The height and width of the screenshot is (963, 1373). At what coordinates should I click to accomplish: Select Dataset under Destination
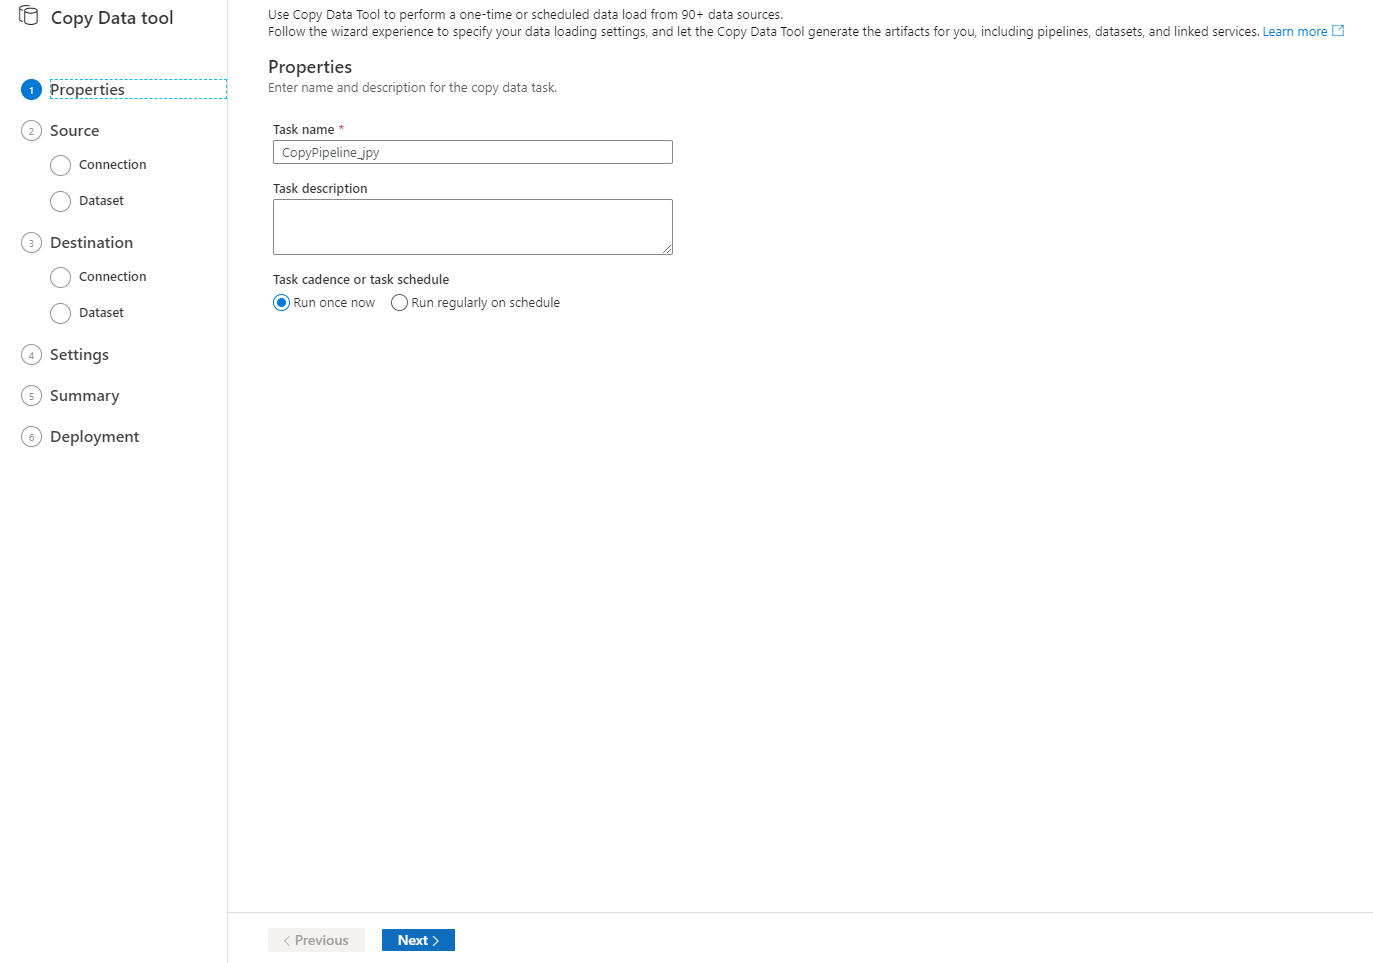(101, 313)
